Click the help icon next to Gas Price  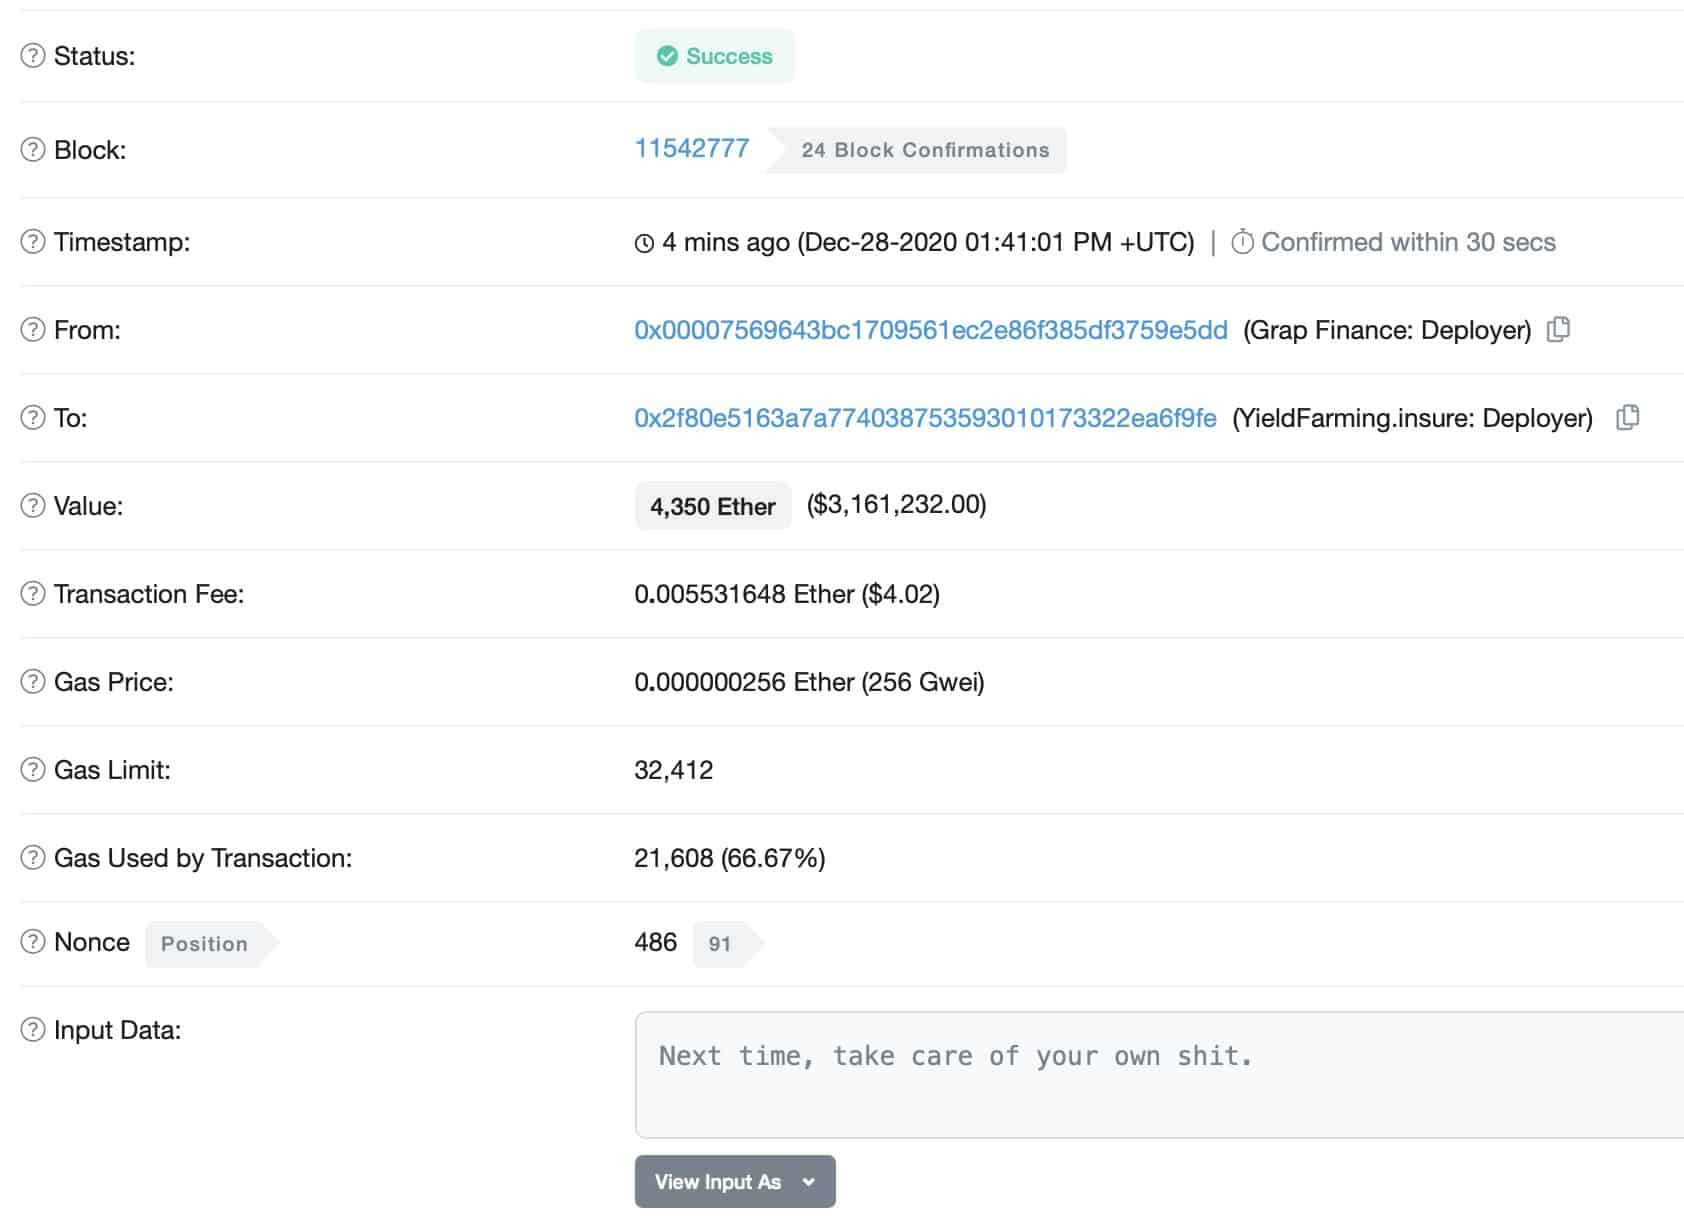click(x=32, y=681)
